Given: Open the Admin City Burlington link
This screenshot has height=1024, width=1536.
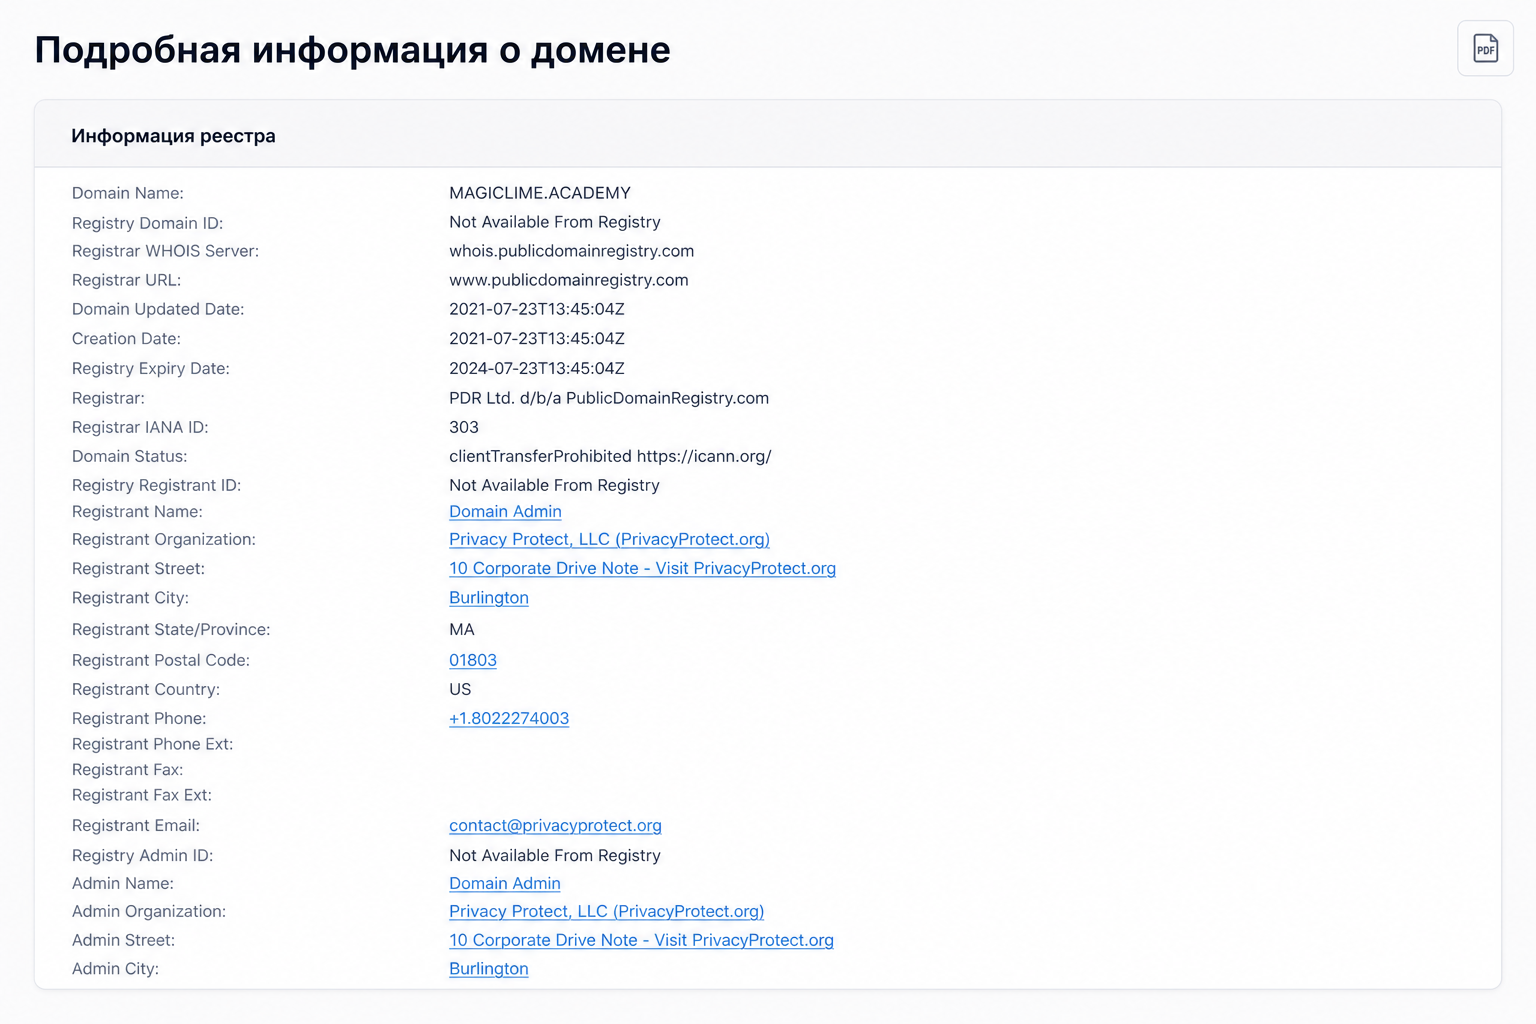Looking at the screenshot, I should (x=489, y=968).
